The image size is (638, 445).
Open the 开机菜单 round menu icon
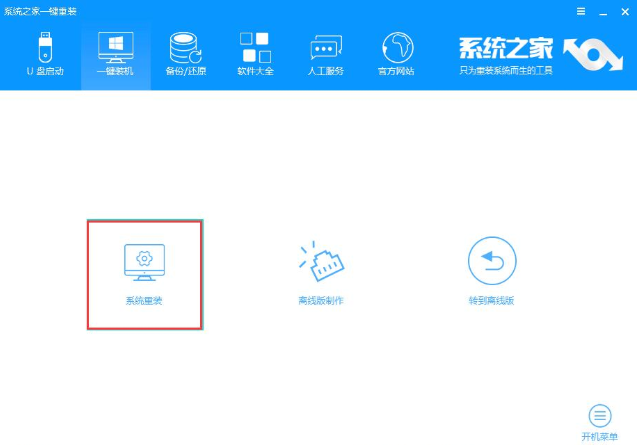point(600,416)
